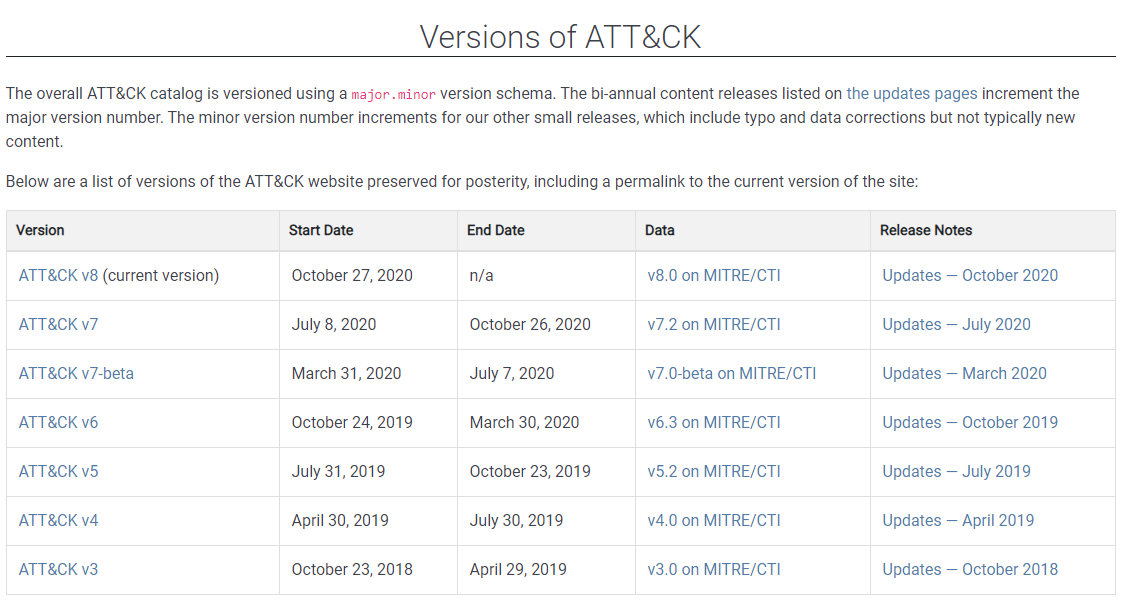Click v5.2 on MITRE/CTI link
Image resolution: width=1127 pixels, height=609 pixels.
[x=713, y=471]
